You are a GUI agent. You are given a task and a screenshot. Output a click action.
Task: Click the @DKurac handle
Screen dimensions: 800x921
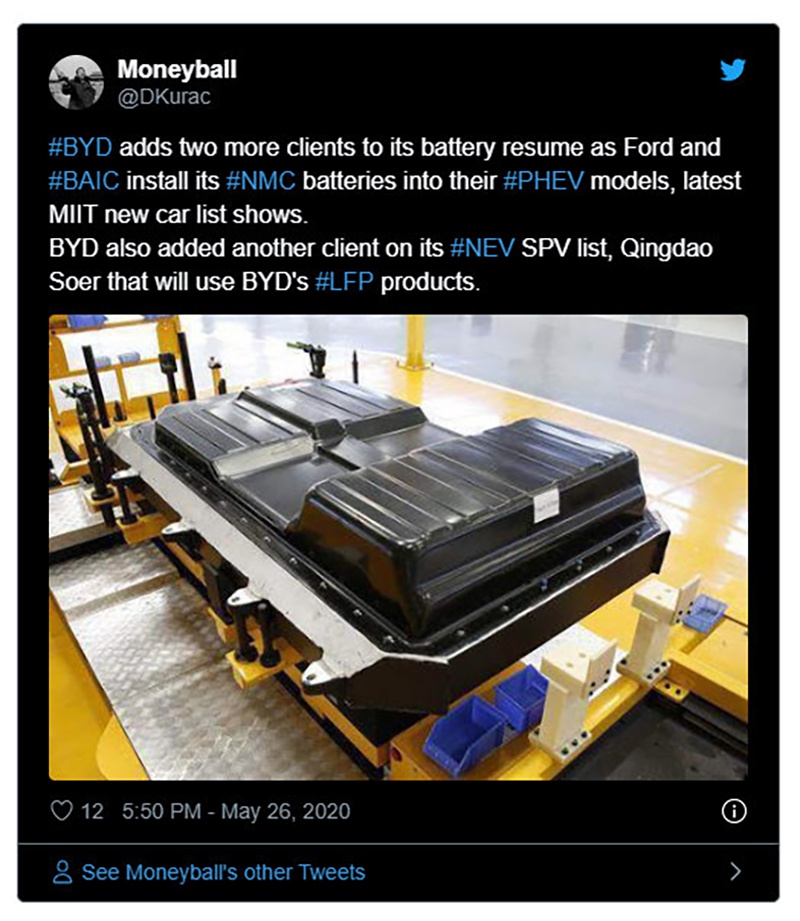coord(164,97)
